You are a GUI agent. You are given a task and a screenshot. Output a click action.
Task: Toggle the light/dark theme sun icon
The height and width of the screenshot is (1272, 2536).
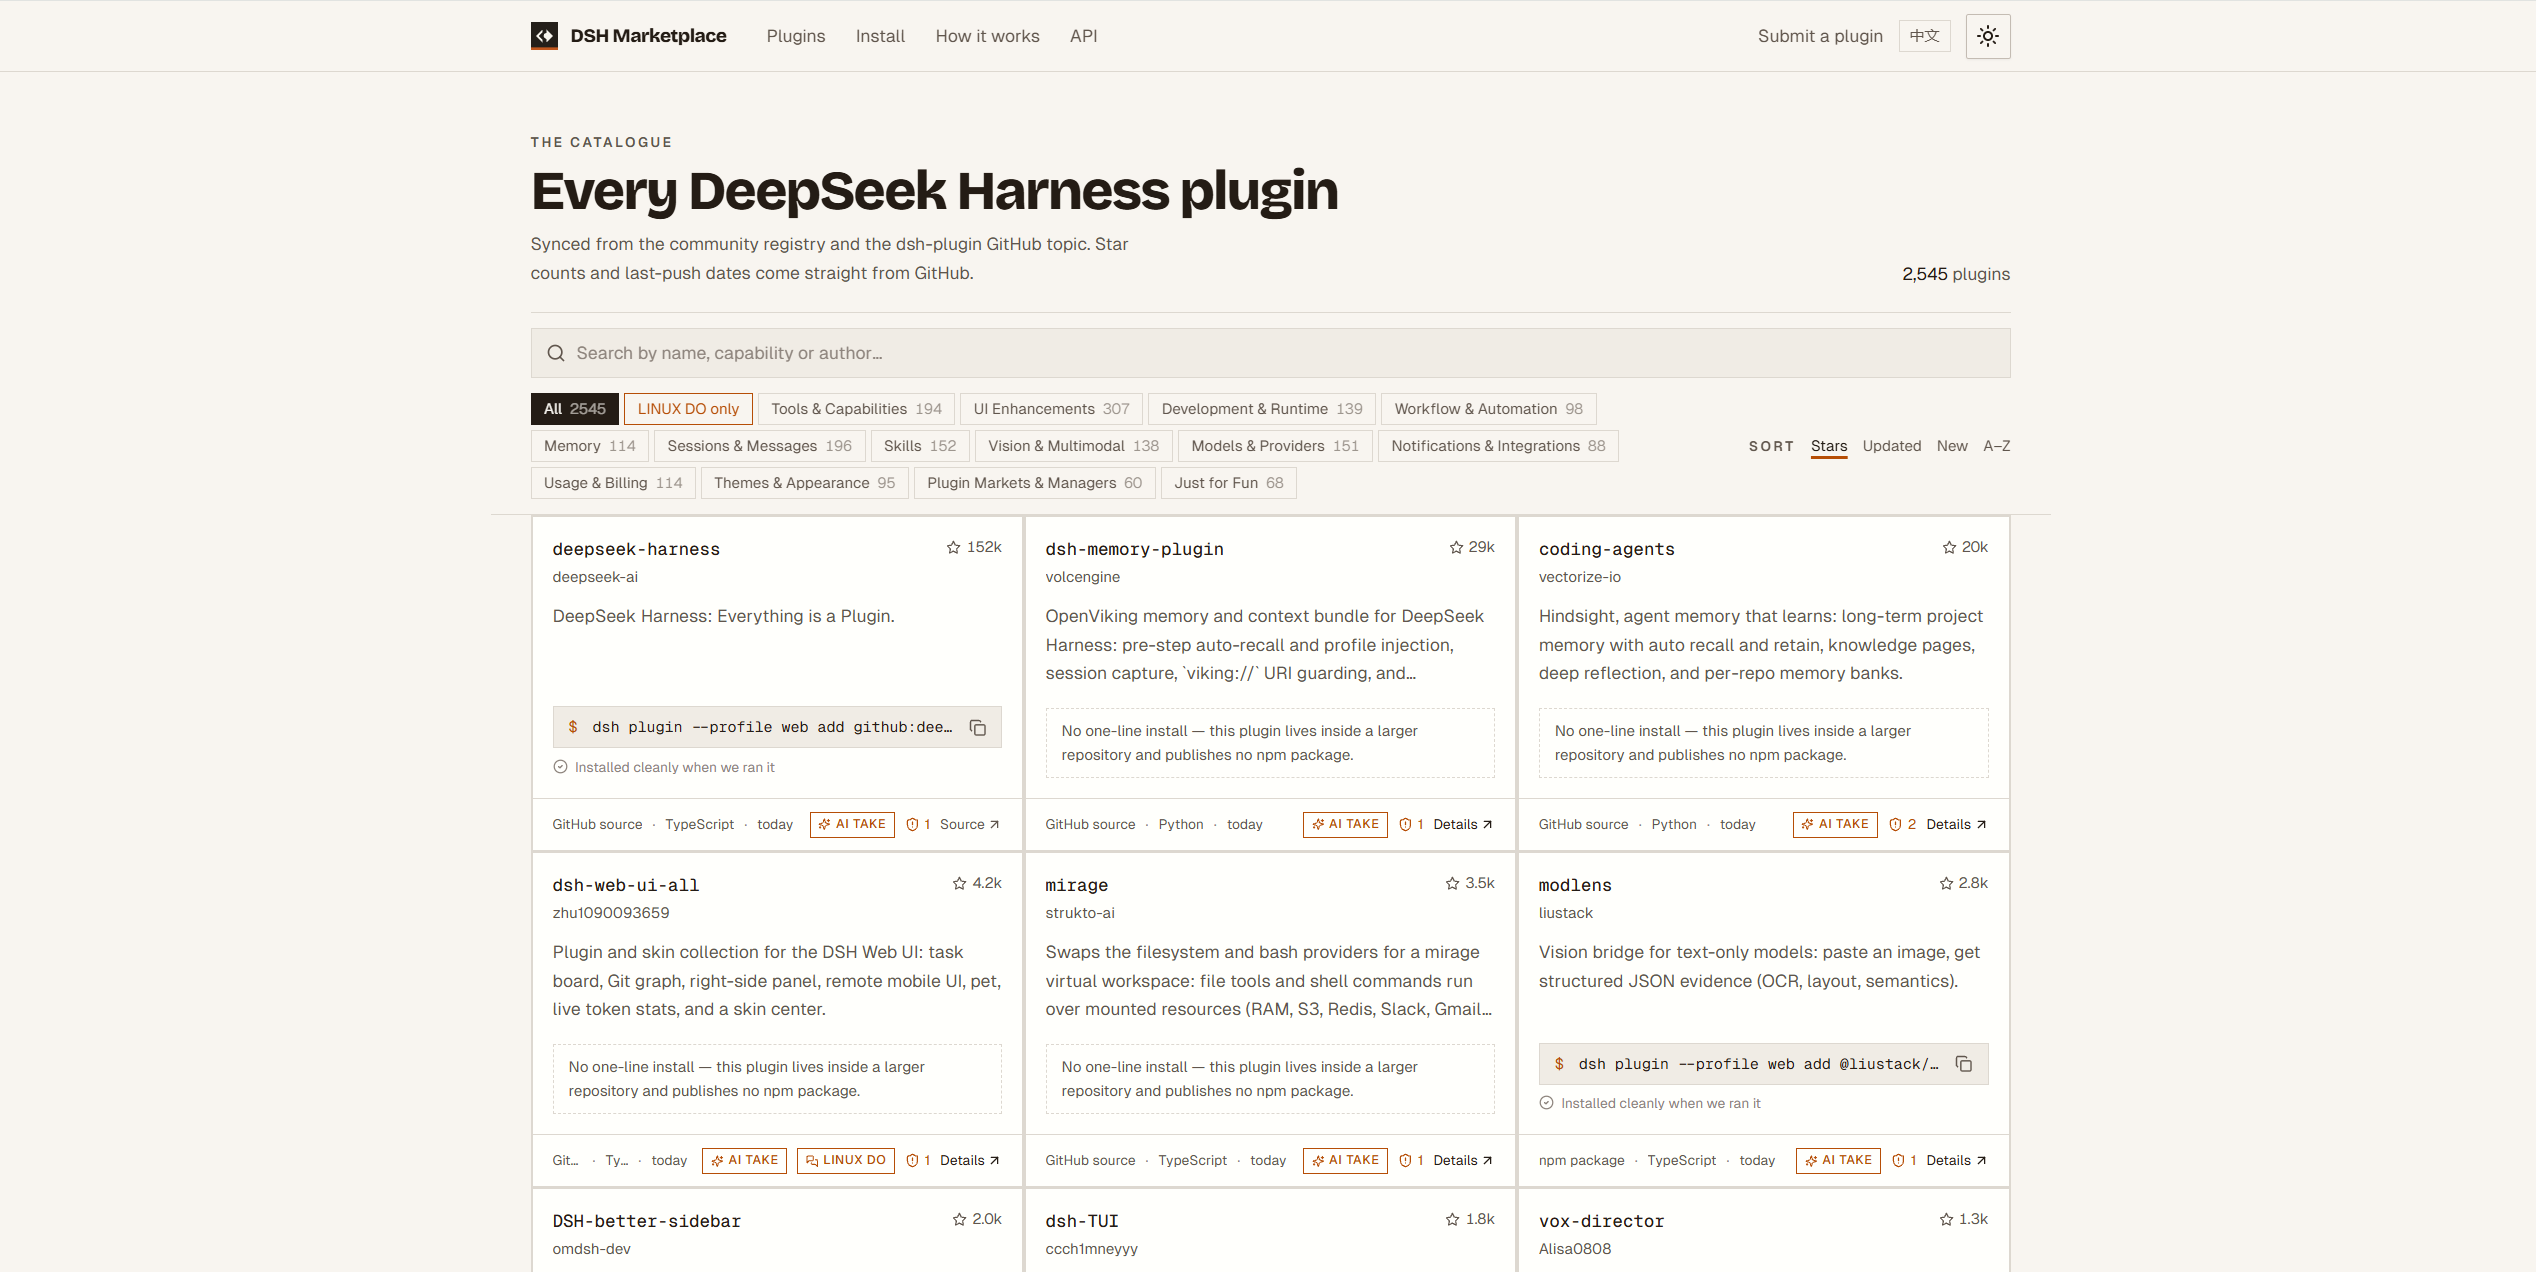pyautogui.click(x=1987, y=36)
